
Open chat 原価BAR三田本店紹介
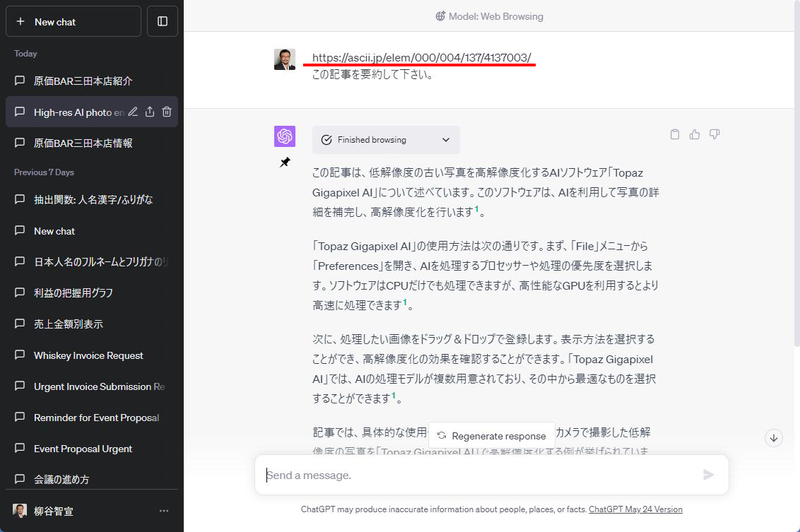pos(92,81)
